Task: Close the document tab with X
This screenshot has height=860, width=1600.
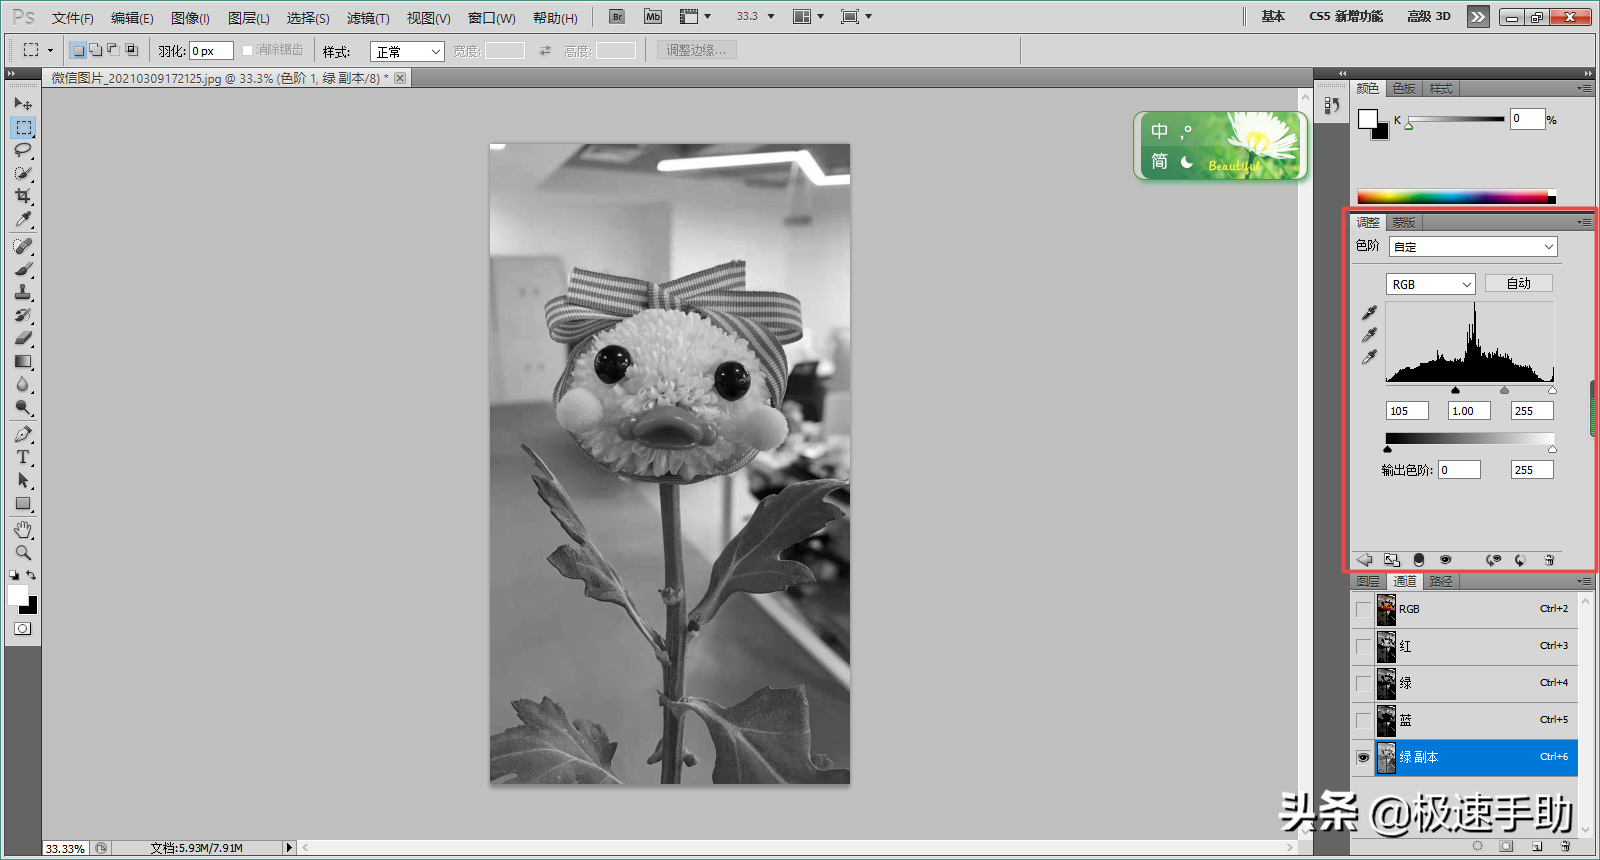Action: click(x=400, y=78)
